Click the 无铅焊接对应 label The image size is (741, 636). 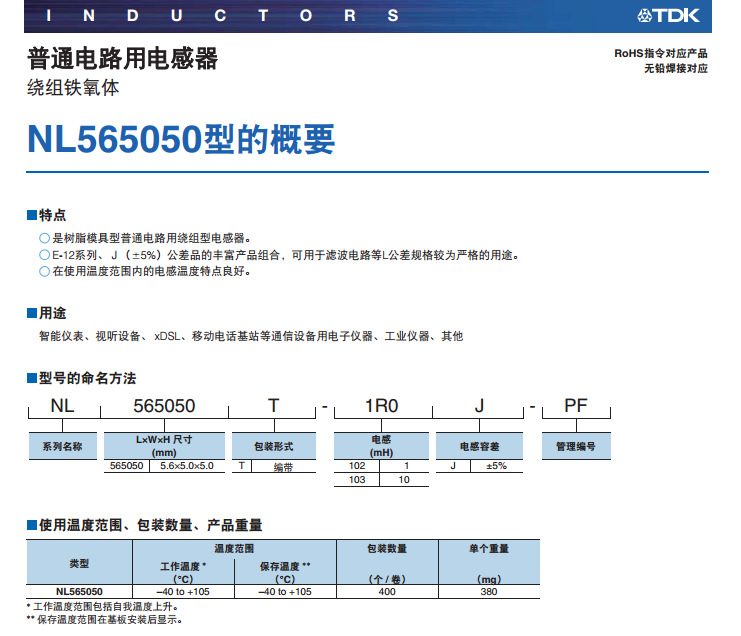[675, 68]
